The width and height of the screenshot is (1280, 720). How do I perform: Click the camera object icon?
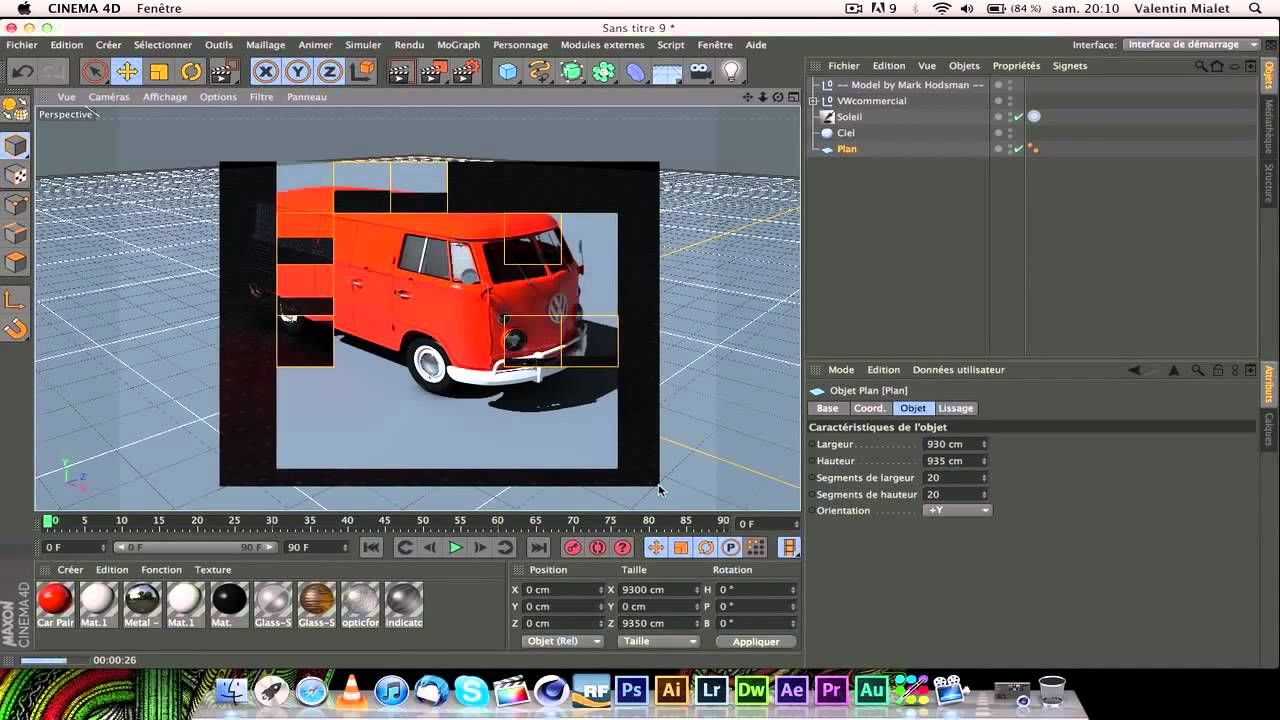click(x=700, y=71)
